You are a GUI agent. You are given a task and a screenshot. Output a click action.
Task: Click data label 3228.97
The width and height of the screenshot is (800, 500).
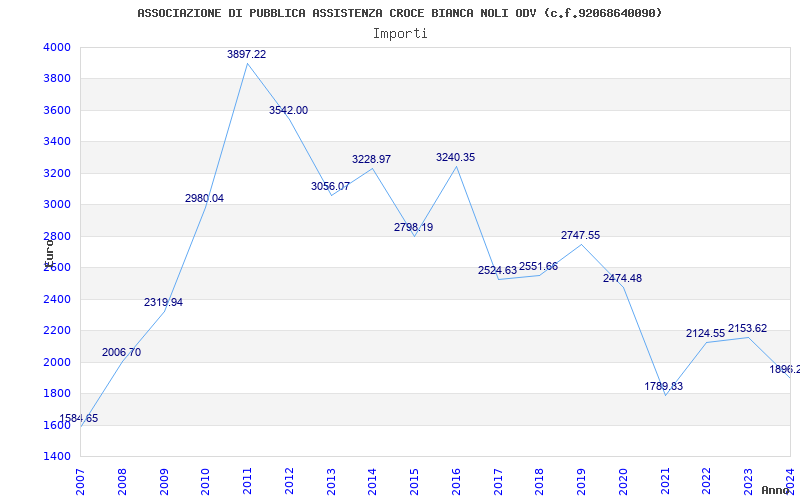pyautogui.click(x=371, y=160)
